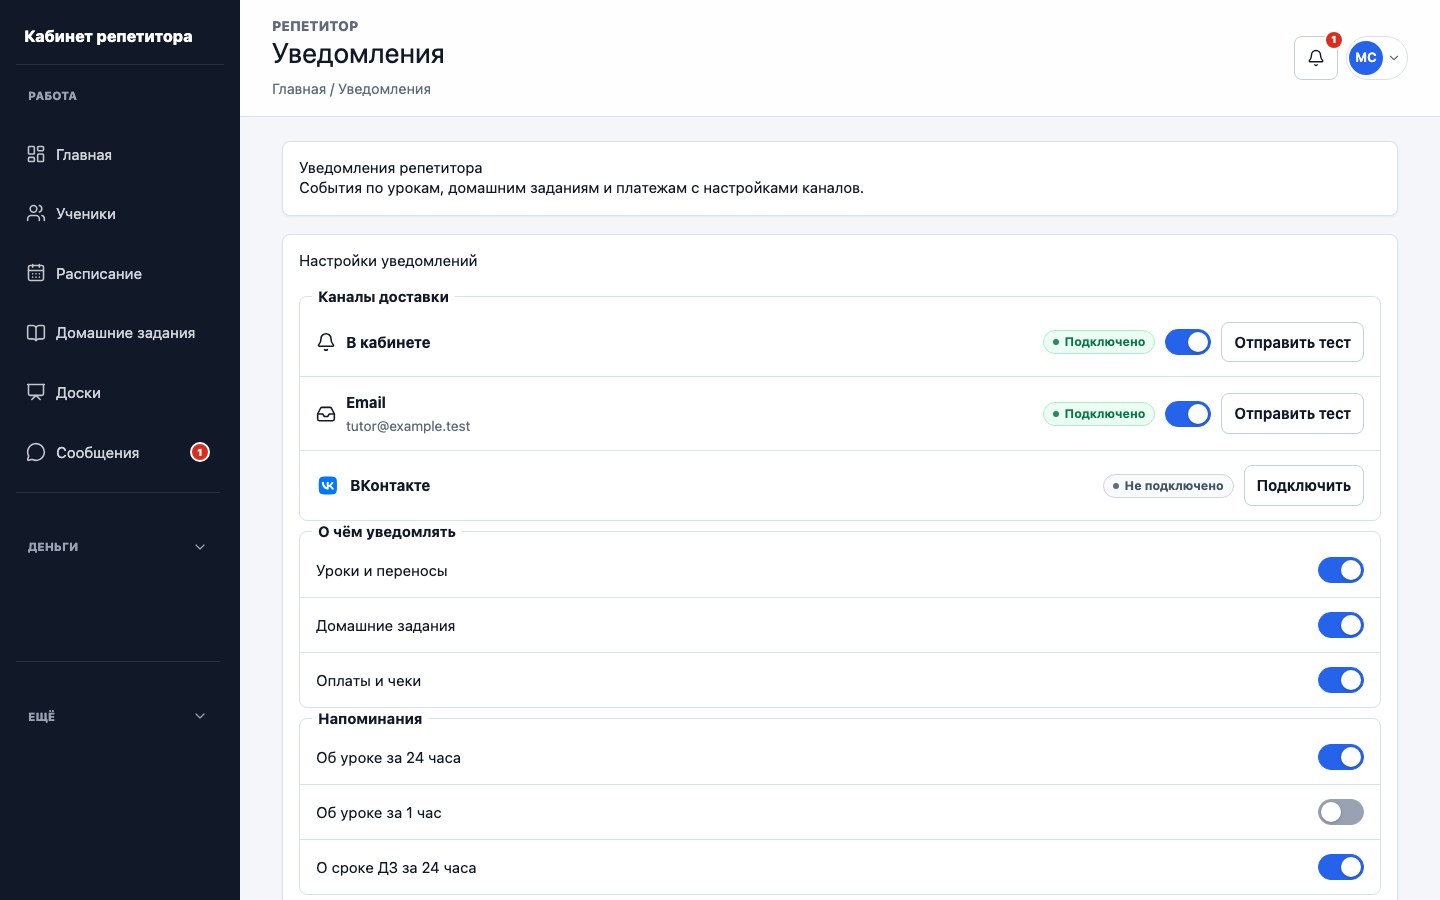Screen dimensions: 1440x900
Task: Turn off Оплаты и чеки notifications
Action: [1341, 680]
